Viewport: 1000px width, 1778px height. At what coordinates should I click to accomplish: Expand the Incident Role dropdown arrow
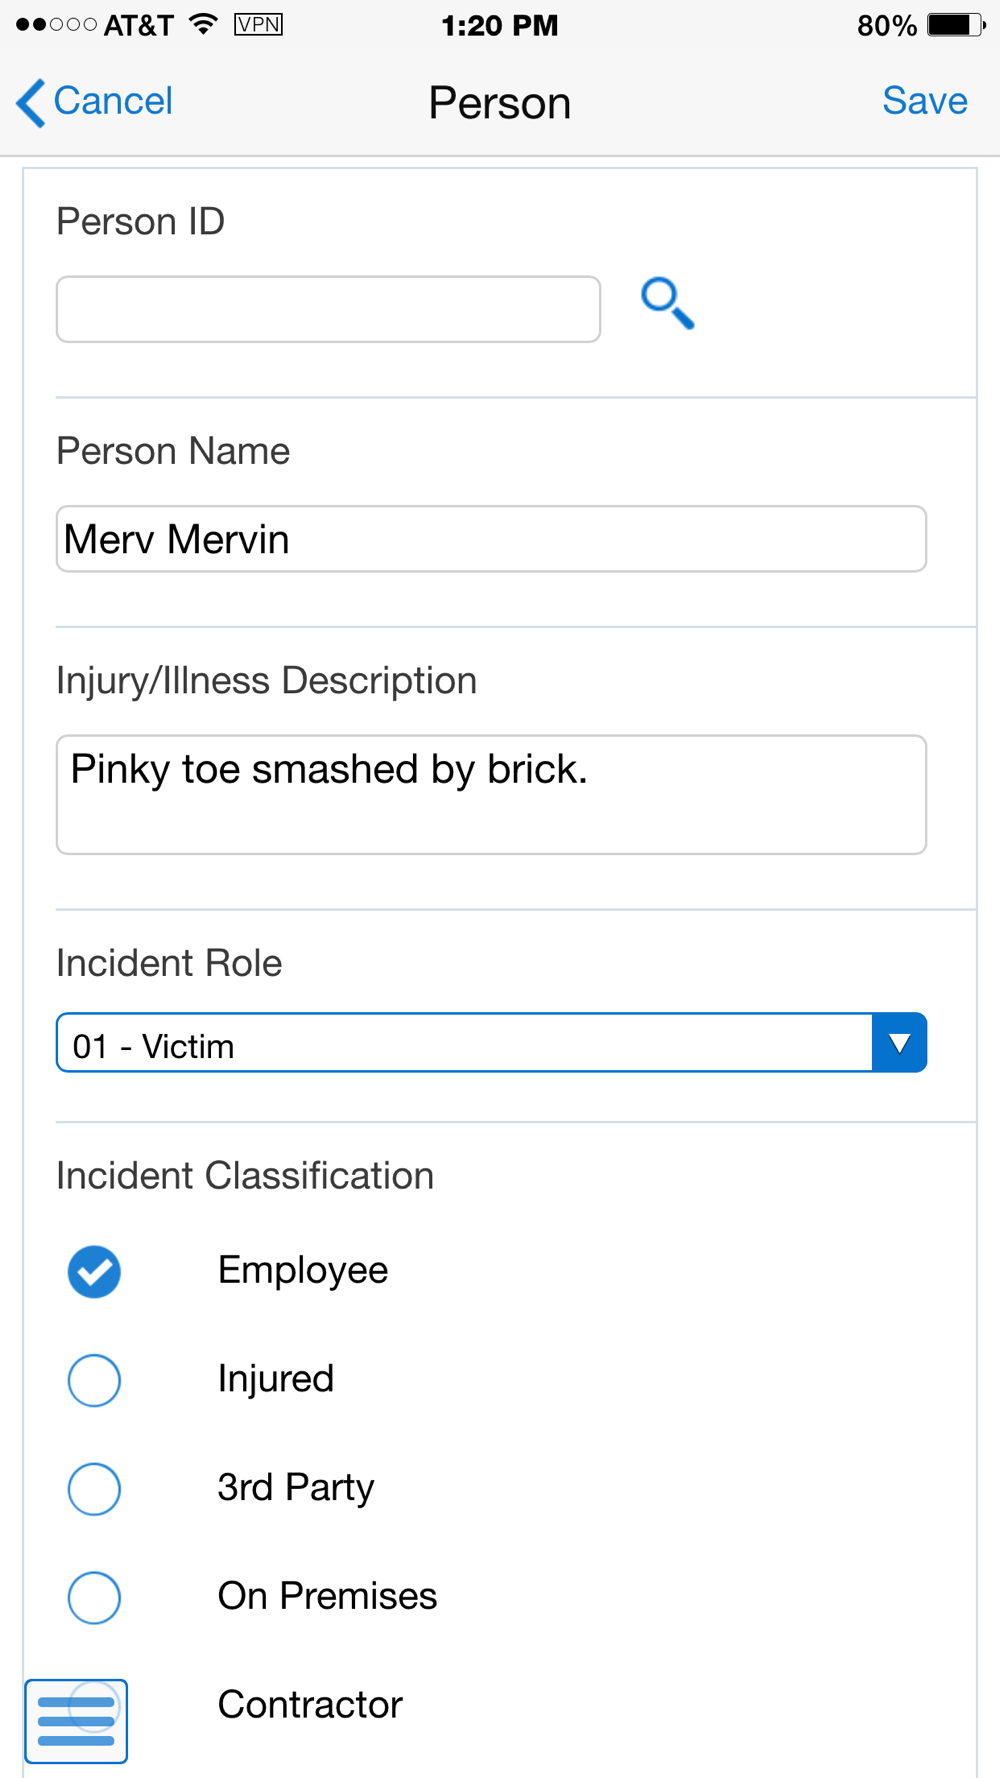pos(899,1043)
